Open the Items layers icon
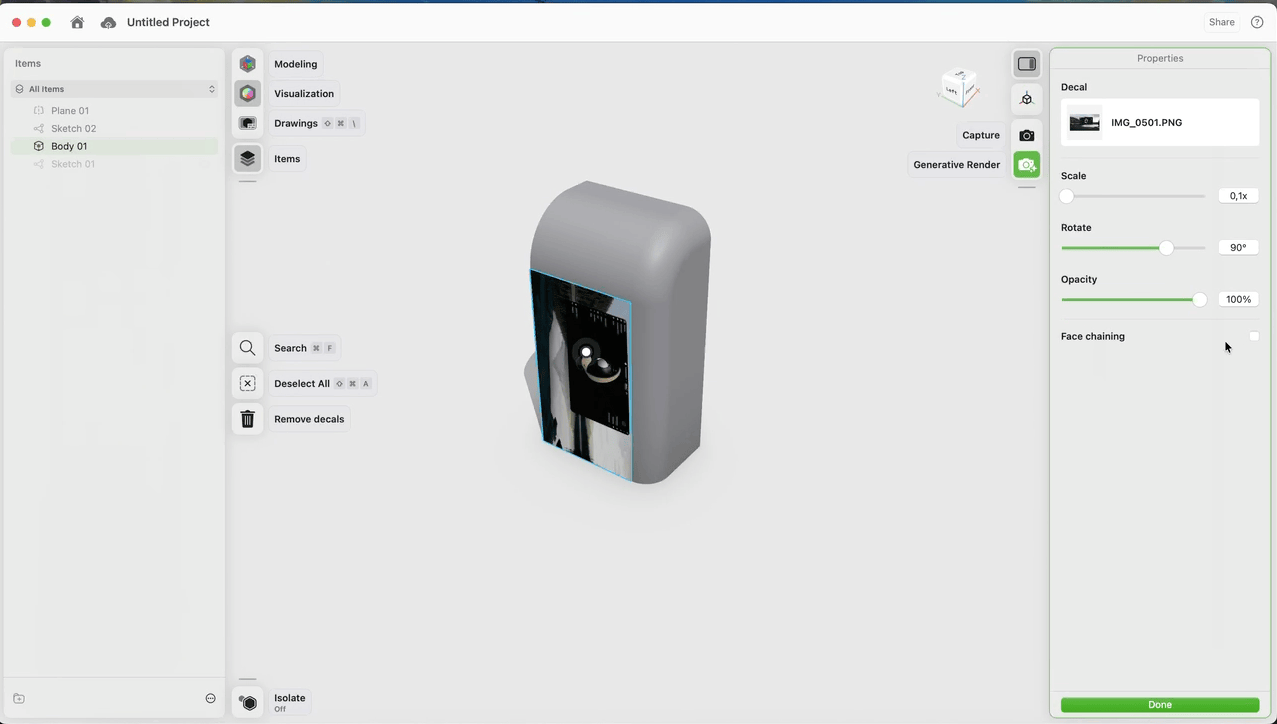 click(x=248, y=159)
